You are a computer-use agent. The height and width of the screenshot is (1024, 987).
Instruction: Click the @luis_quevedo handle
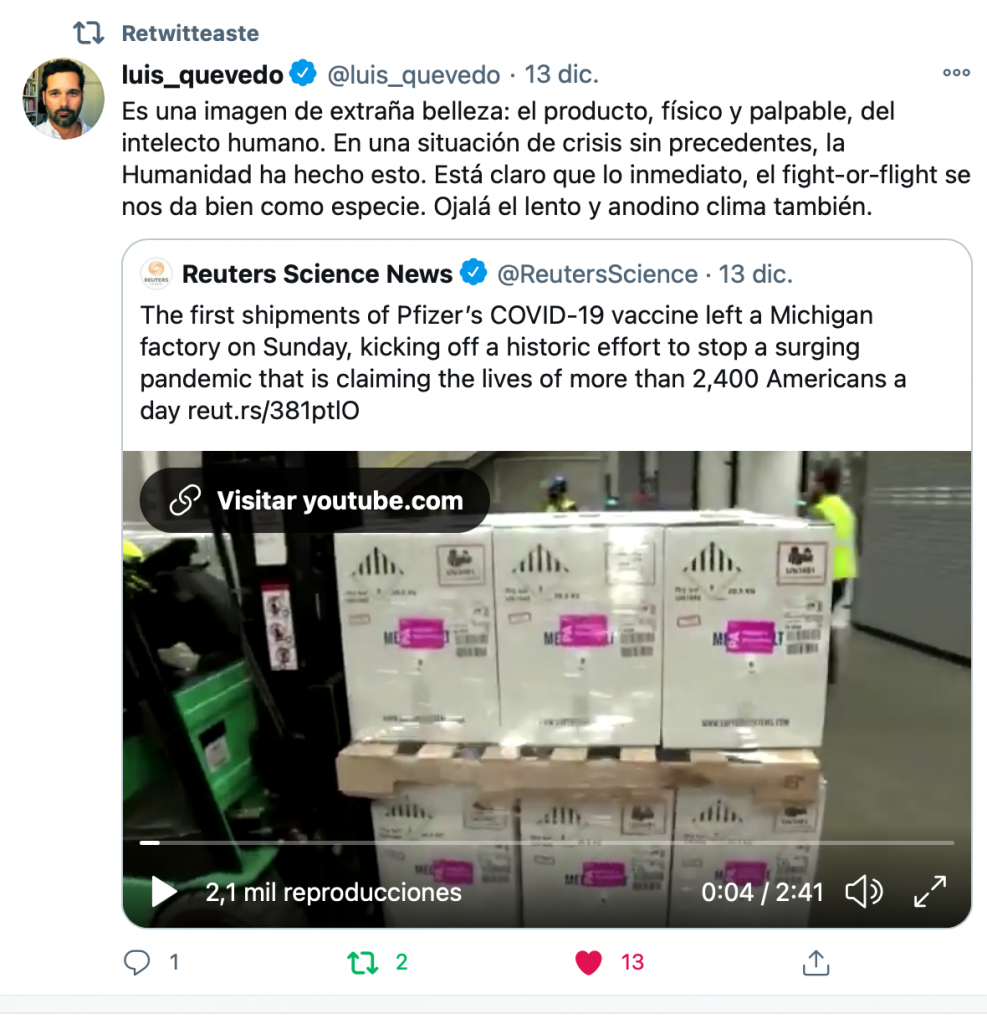click(413, 75)
